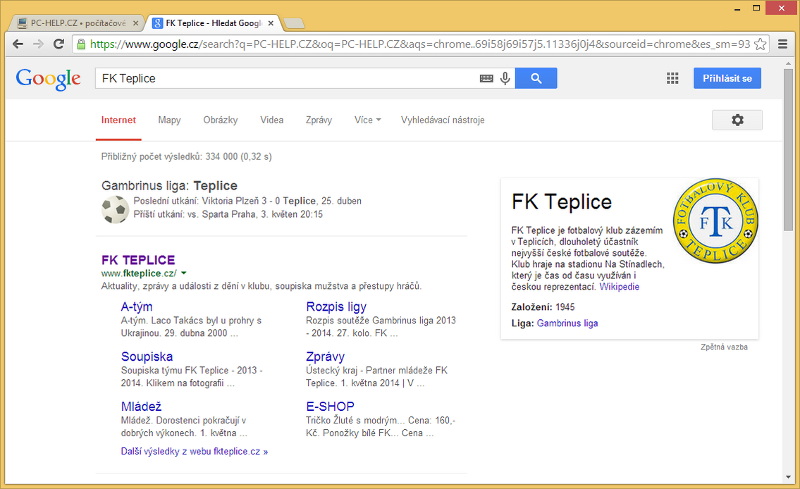Switch to the Mapy tab
The height and width of the screenshot is (489, 800).
(169, 120)
